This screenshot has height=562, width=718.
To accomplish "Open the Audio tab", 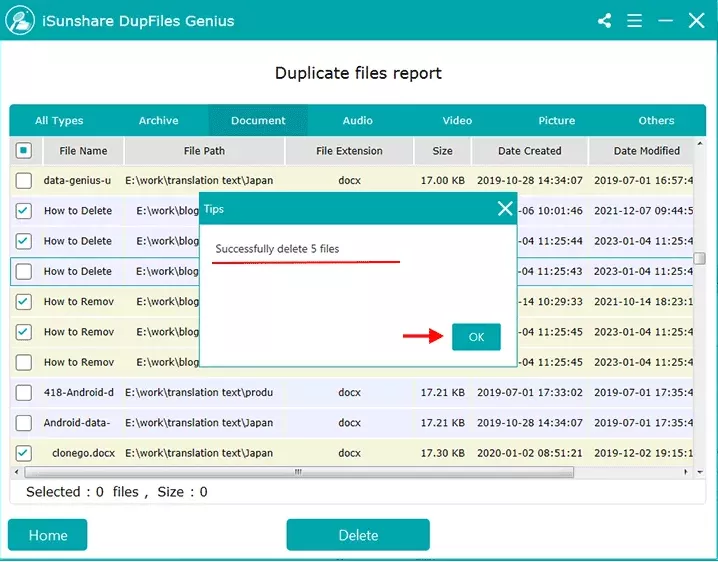I will click(358, 120).
